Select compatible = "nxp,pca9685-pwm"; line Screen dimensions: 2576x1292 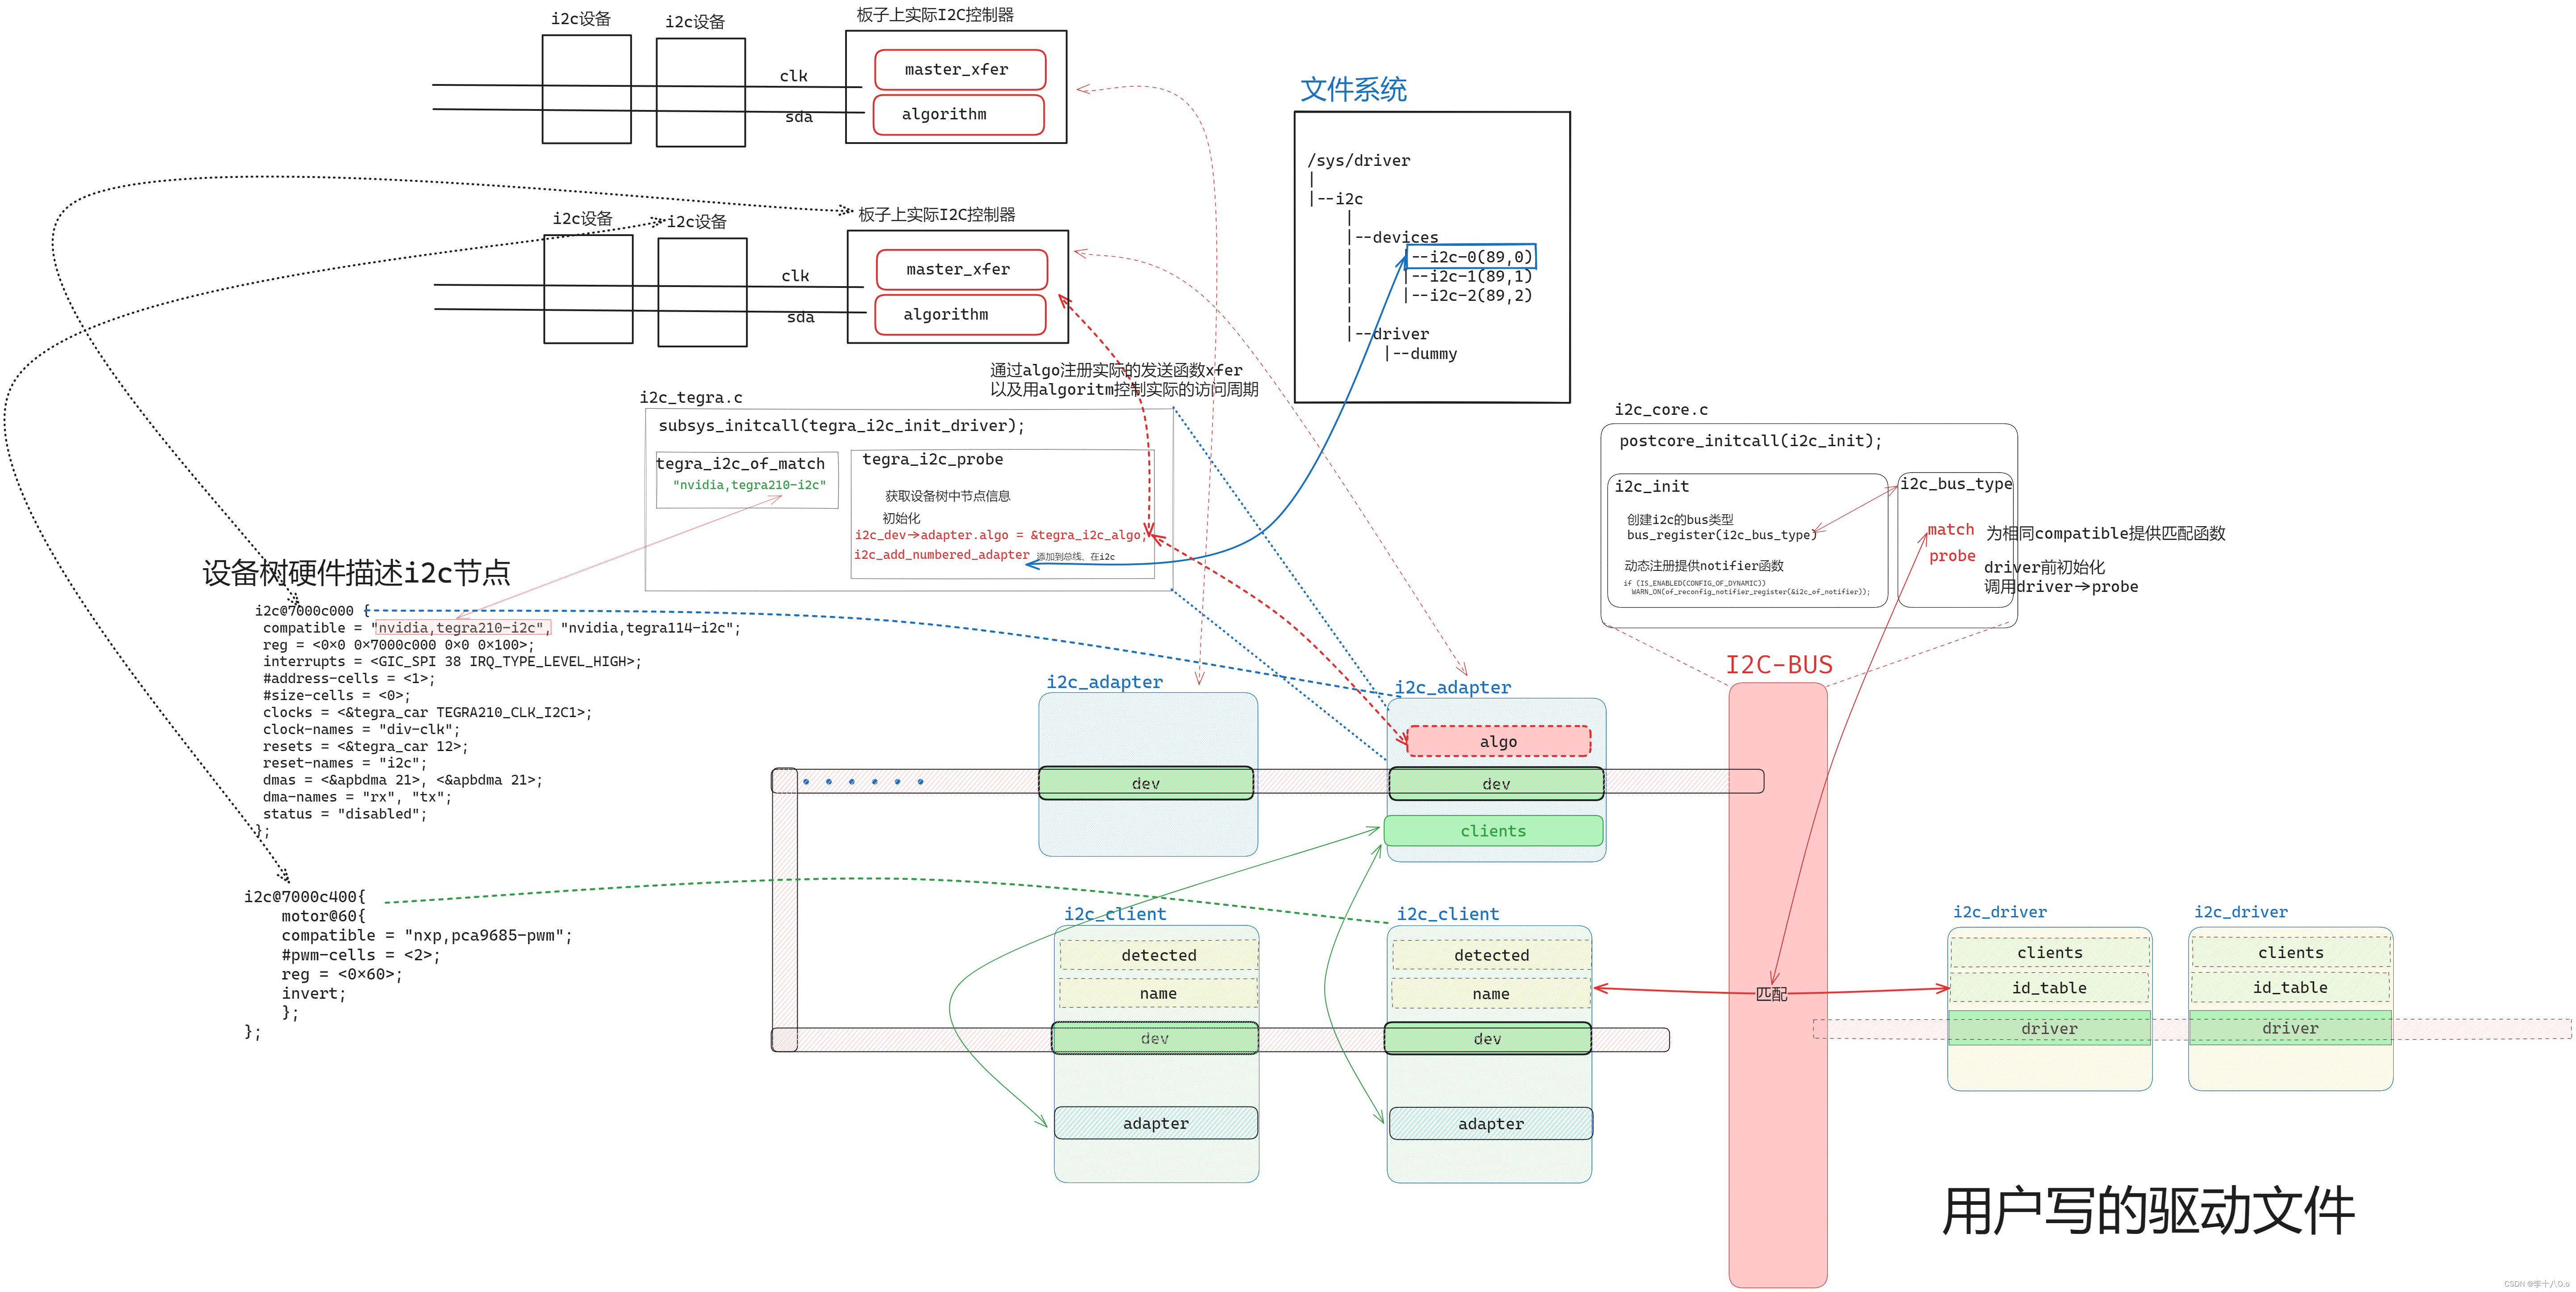pos(427,936)
